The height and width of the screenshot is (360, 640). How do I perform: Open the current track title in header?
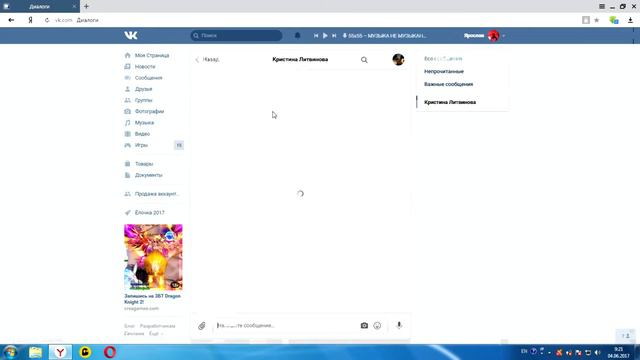387,36
